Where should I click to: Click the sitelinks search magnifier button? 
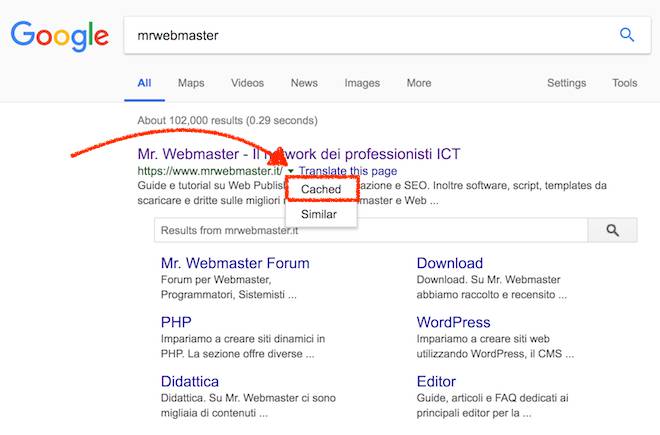click(x=612, y=231)
